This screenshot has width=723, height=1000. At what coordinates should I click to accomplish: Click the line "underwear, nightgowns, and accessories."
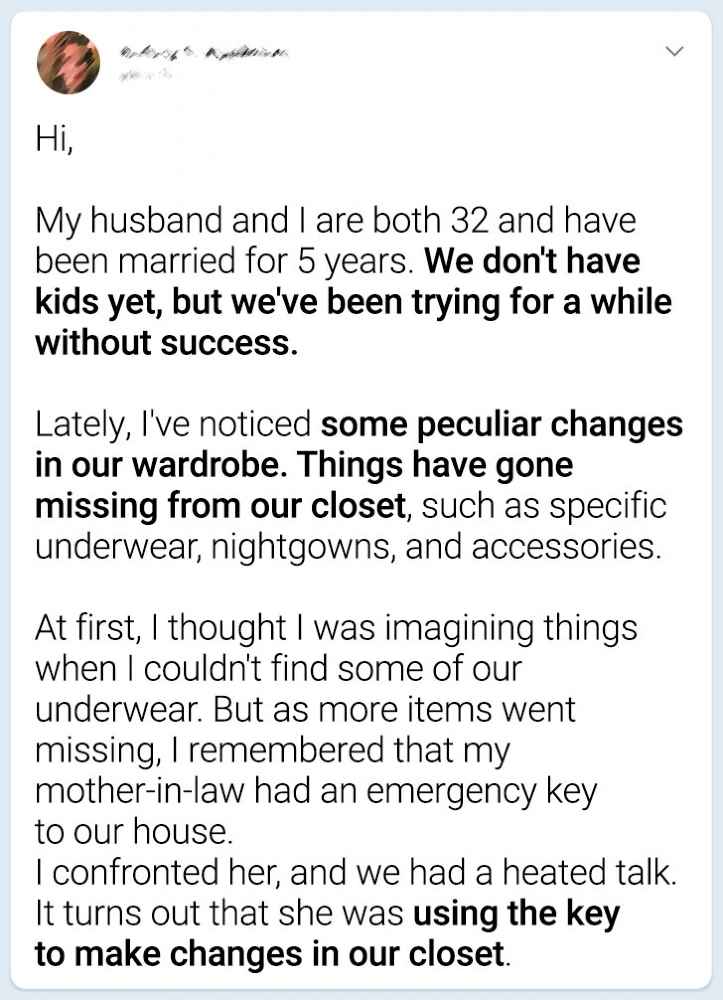[x=349, y=548]
